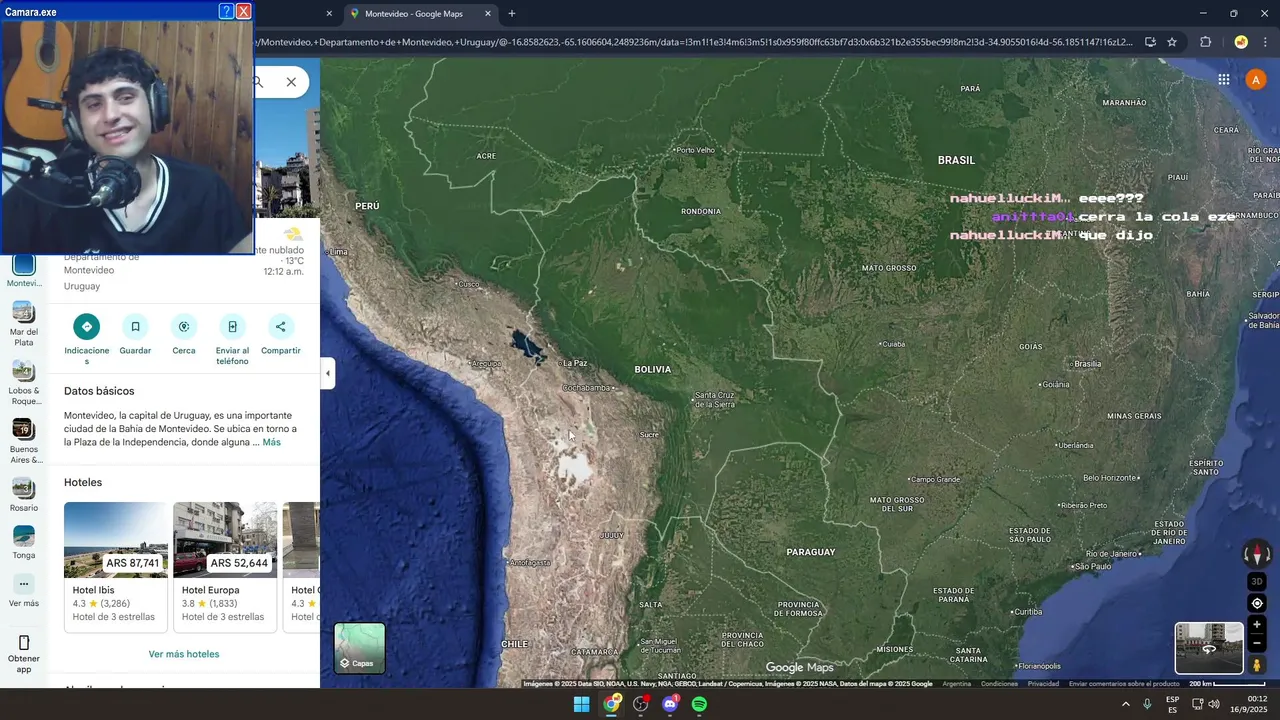Open the Street View preview thumbnail
This screenshot has height=720, width=1280.
point(1208,647)
